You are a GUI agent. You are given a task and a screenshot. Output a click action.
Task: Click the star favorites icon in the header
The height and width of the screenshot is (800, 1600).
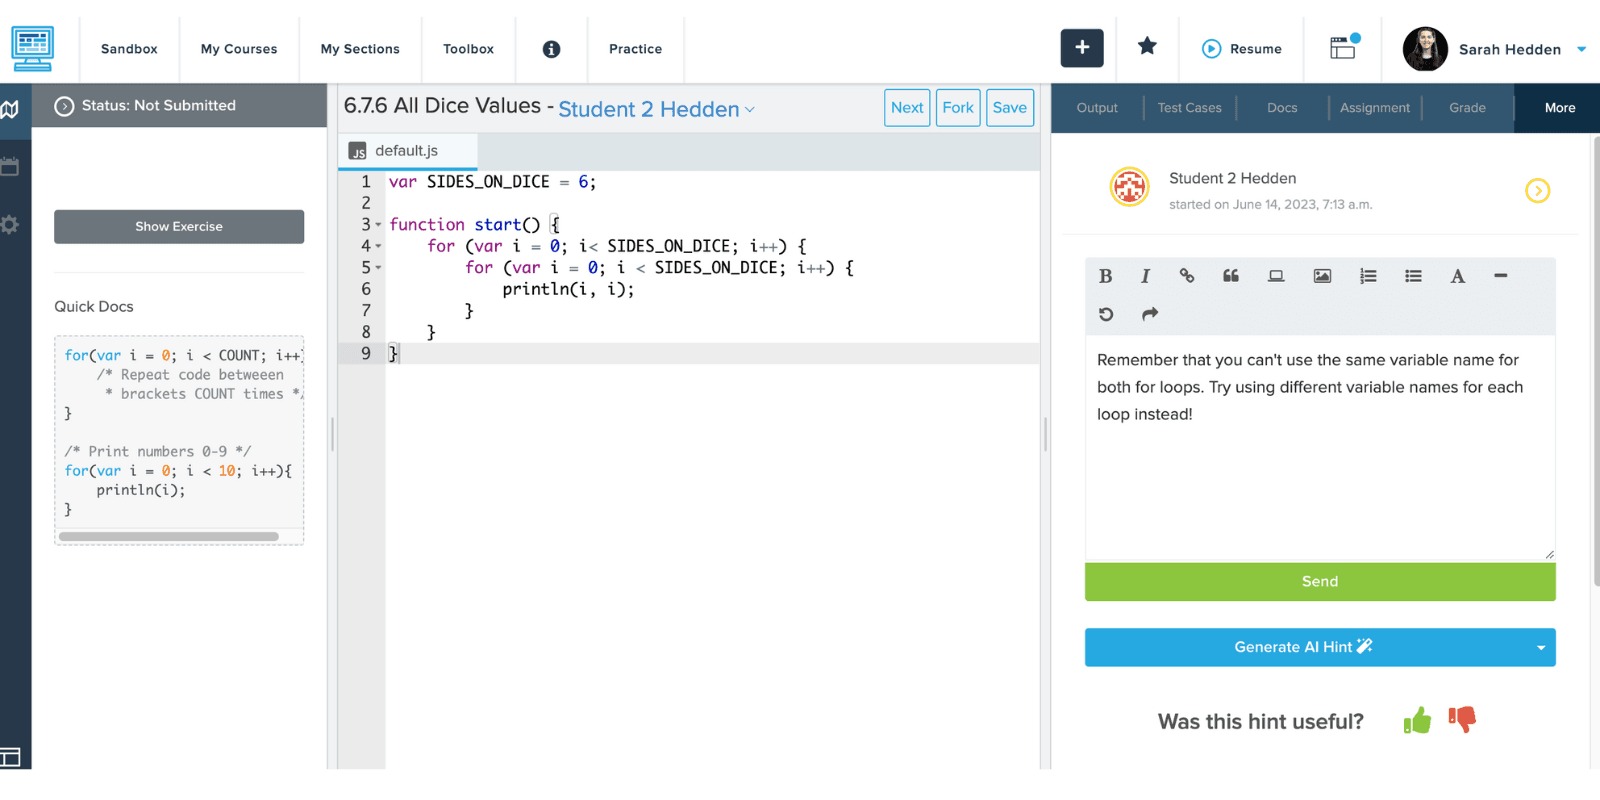pos(1147,46)
